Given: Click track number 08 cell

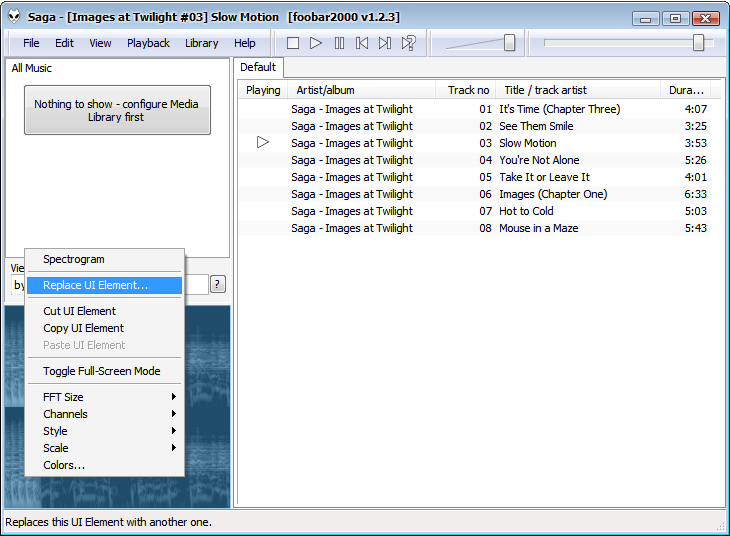Looking at the screenshot, I should 485,228.
